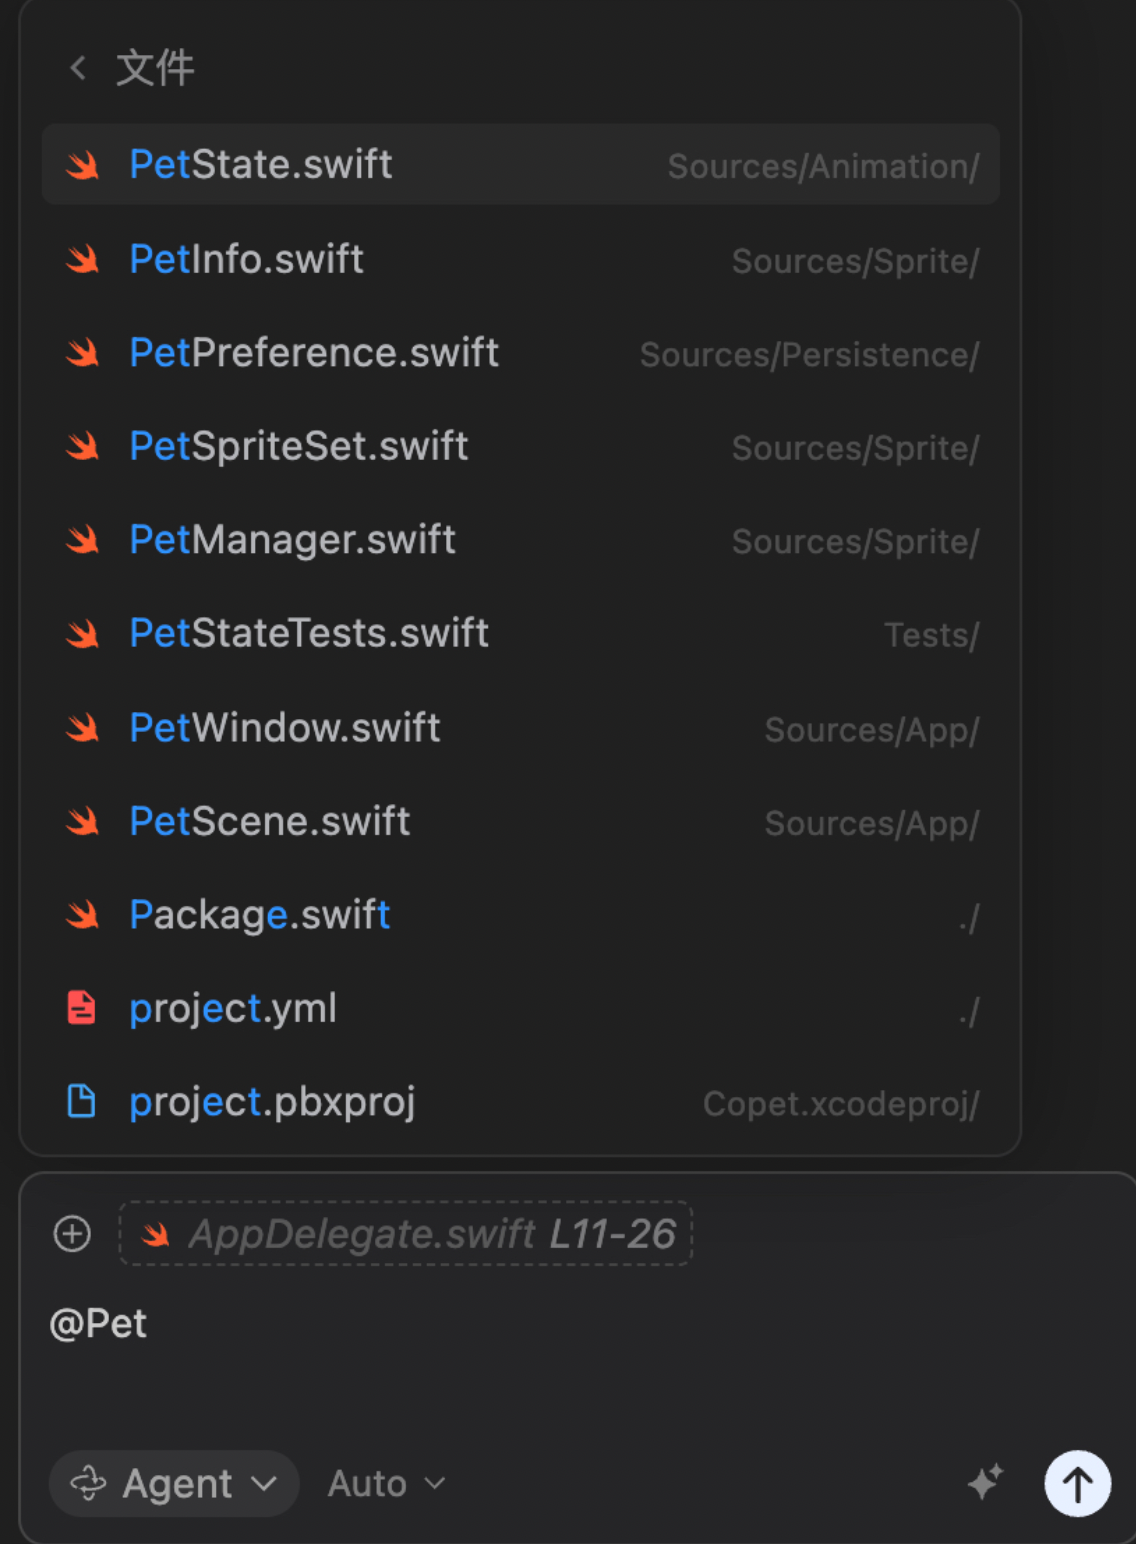Open the Agent mode dropdown
The image size is (1136, 1544).
174,1483
